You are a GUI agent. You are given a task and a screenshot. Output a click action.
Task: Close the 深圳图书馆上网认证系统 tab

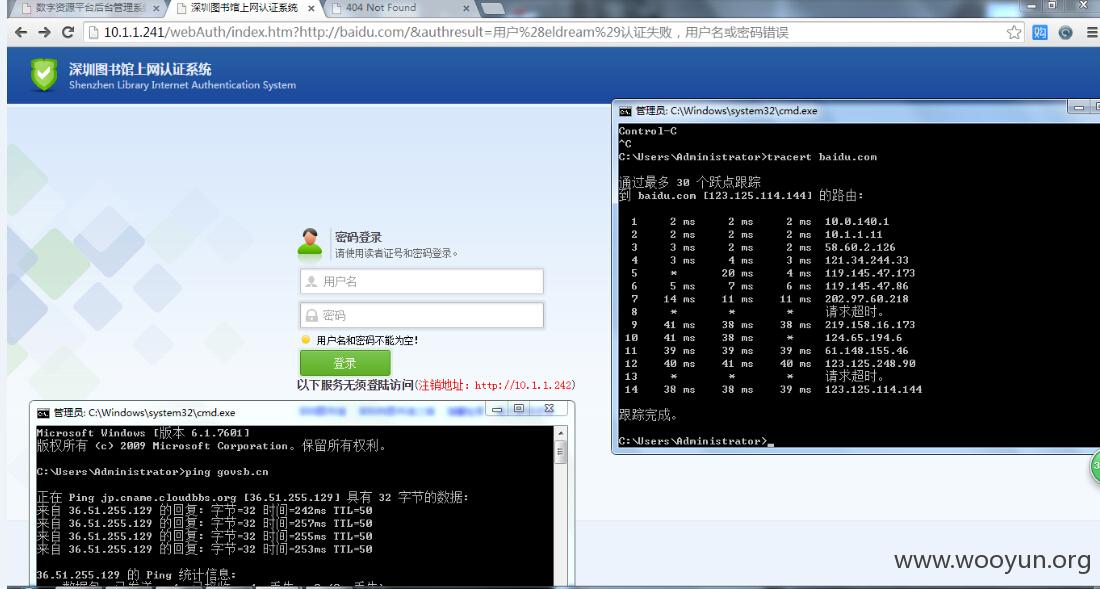click(x=311, y=8)
